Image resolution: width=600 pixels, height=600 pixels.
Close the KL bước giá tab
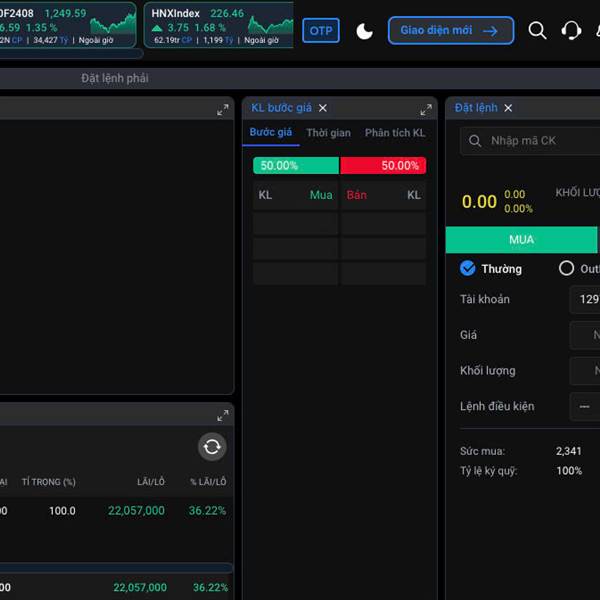(x=323, y=108)
